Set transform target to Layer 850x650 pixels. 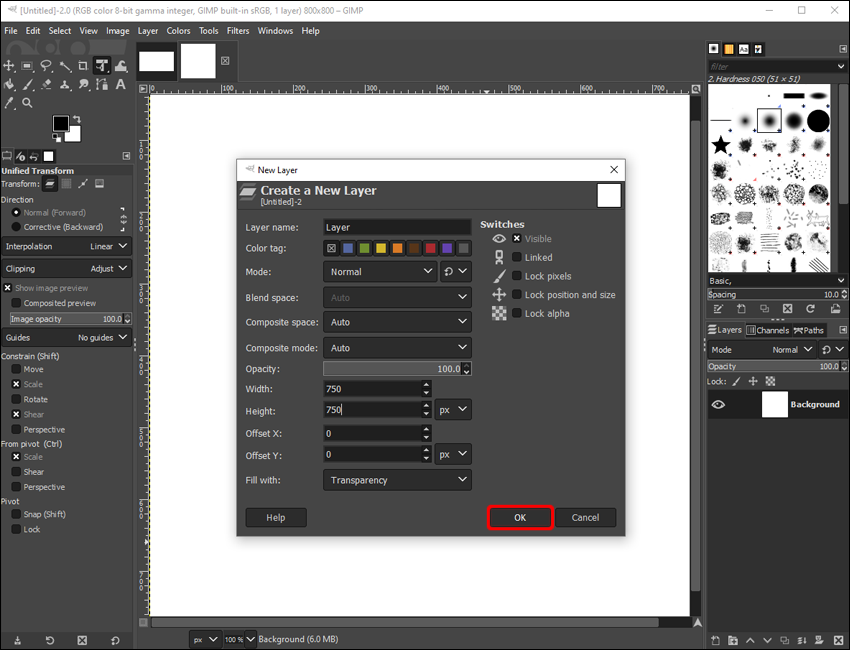click(x=50, y=184)
